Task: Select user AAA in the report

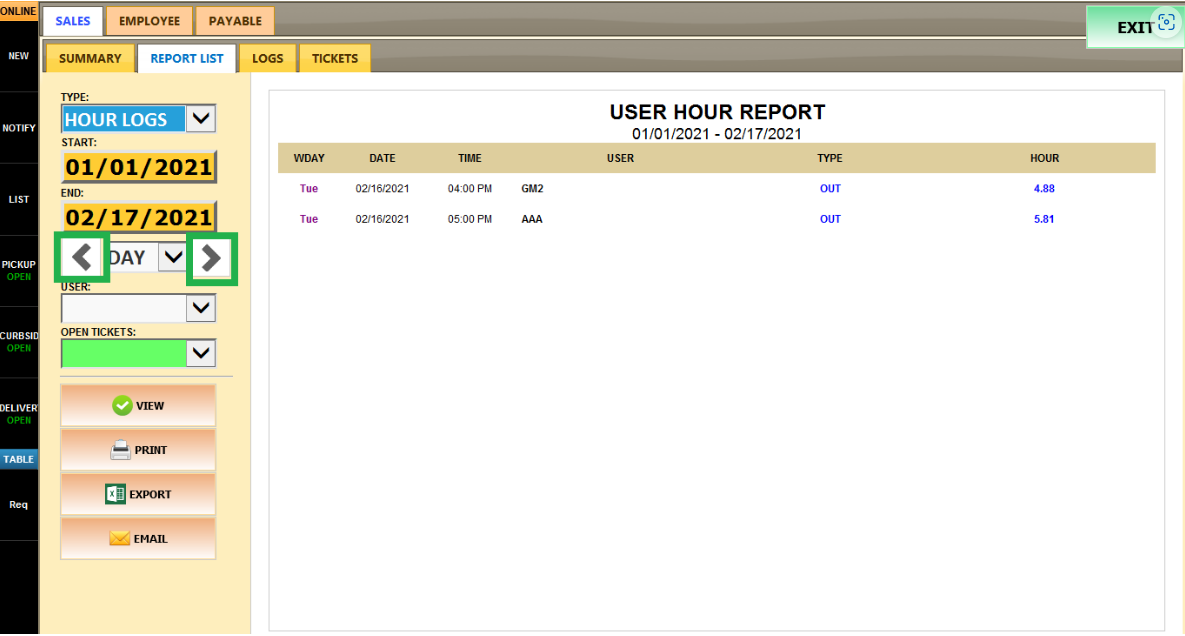Action: click(x=532, y=219)
